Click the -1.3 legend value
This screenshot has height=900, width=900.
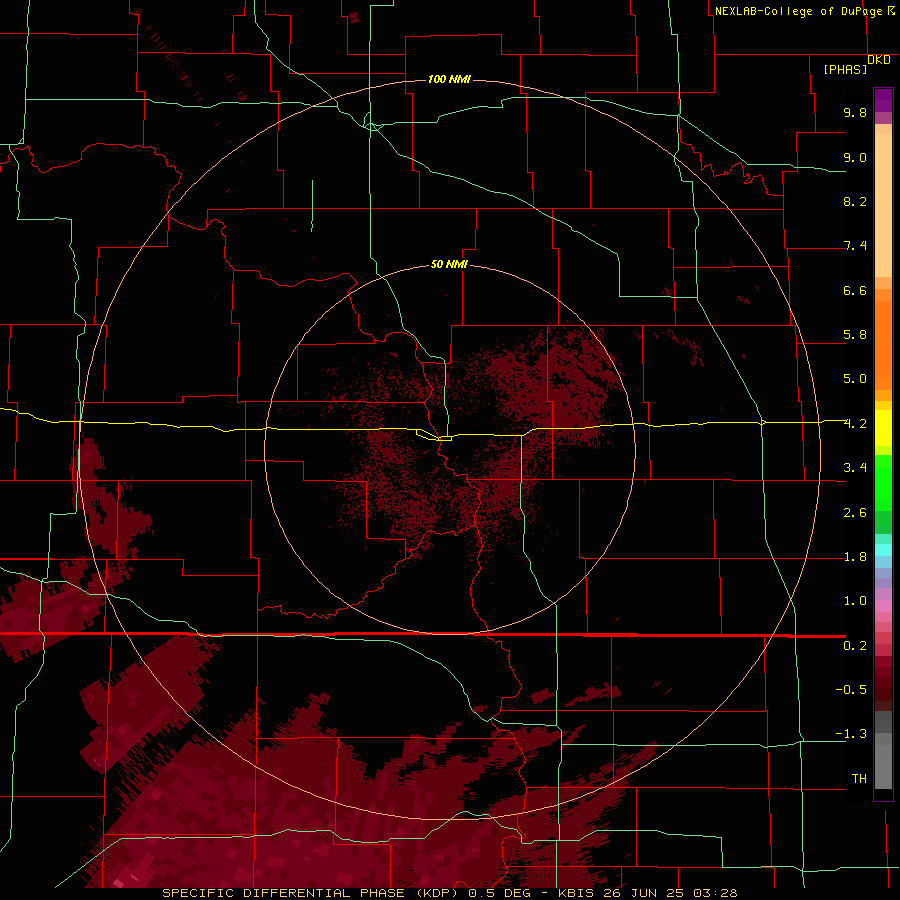(x=851, y=734)
